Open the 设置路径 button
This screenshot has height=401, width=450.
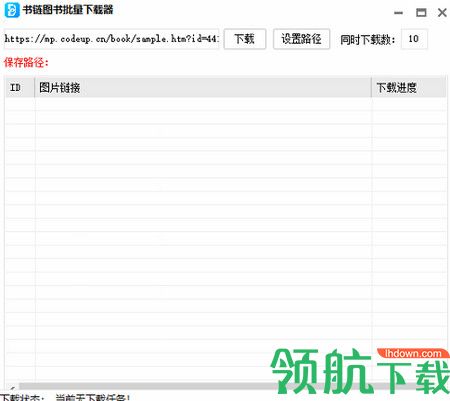click(x=301, y=39)
